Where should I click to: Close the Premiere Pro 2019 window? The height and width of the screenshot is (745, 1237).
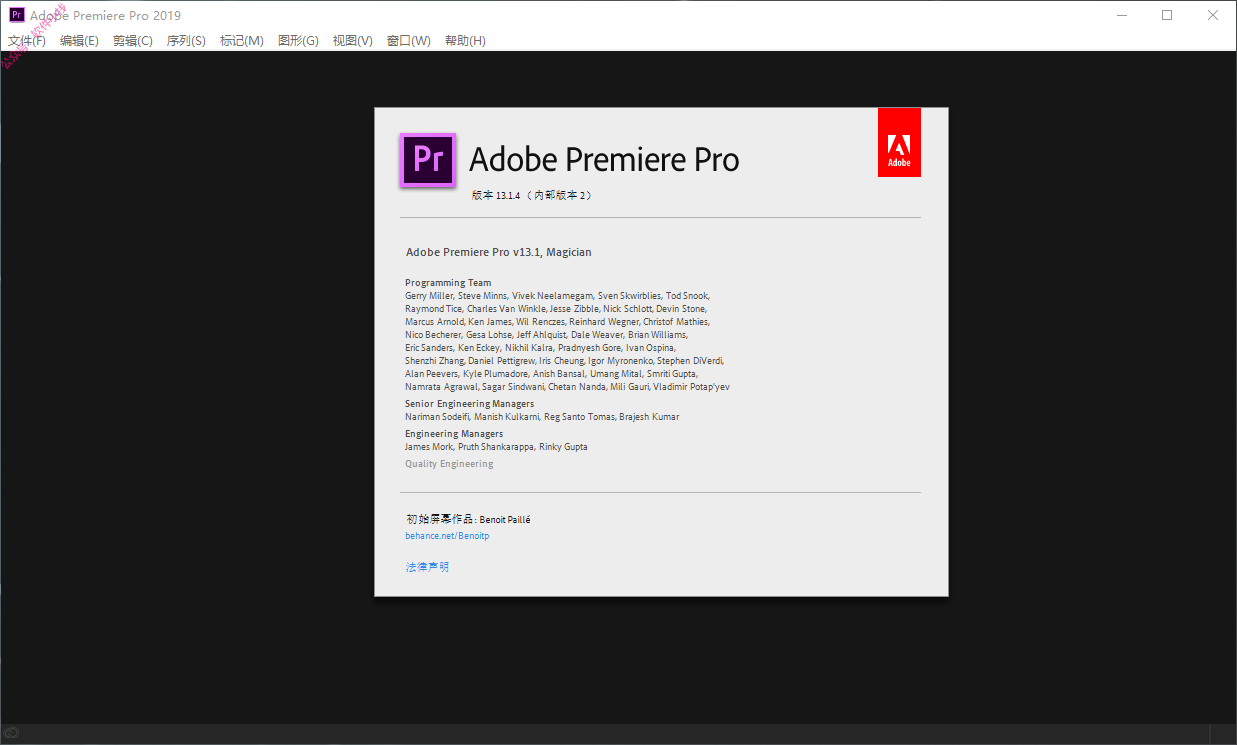point(1213,15)
